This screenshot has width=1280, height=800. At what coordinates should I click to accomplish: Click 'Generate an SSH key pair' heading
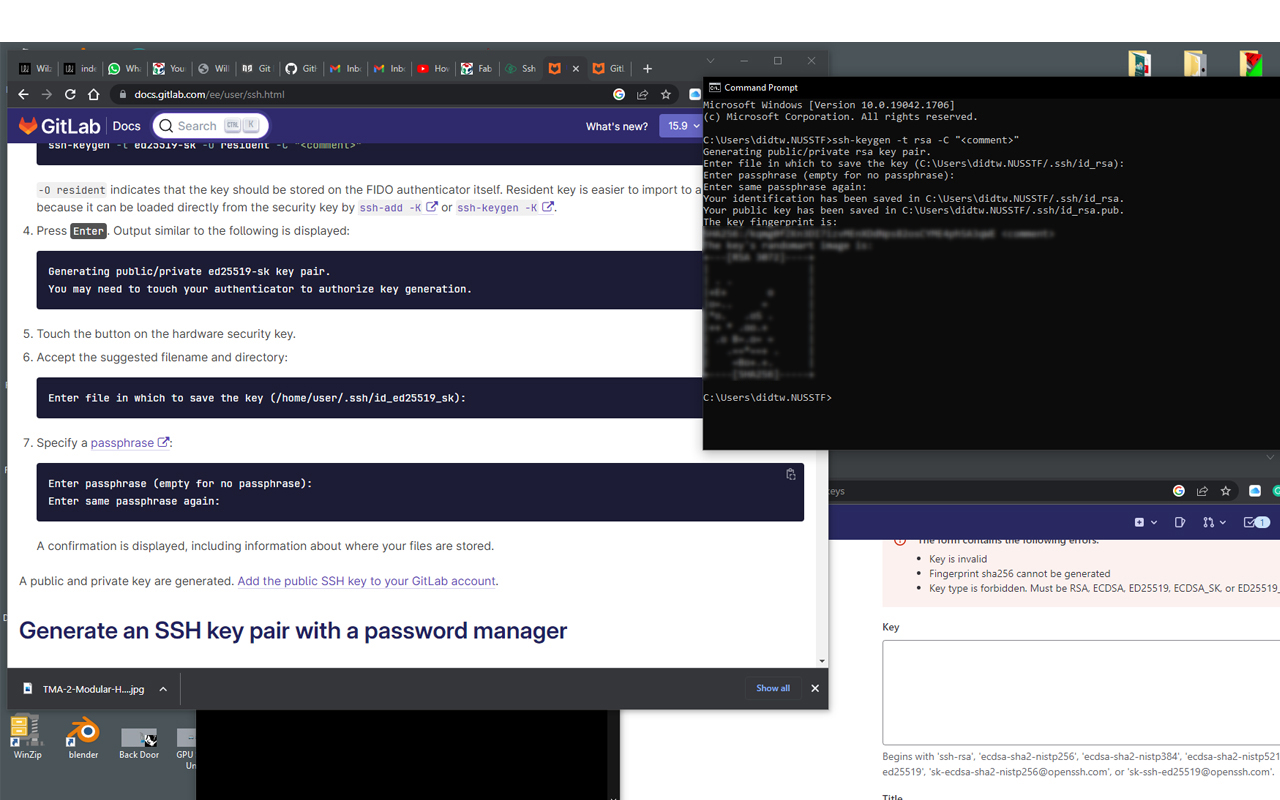(293, 630)
